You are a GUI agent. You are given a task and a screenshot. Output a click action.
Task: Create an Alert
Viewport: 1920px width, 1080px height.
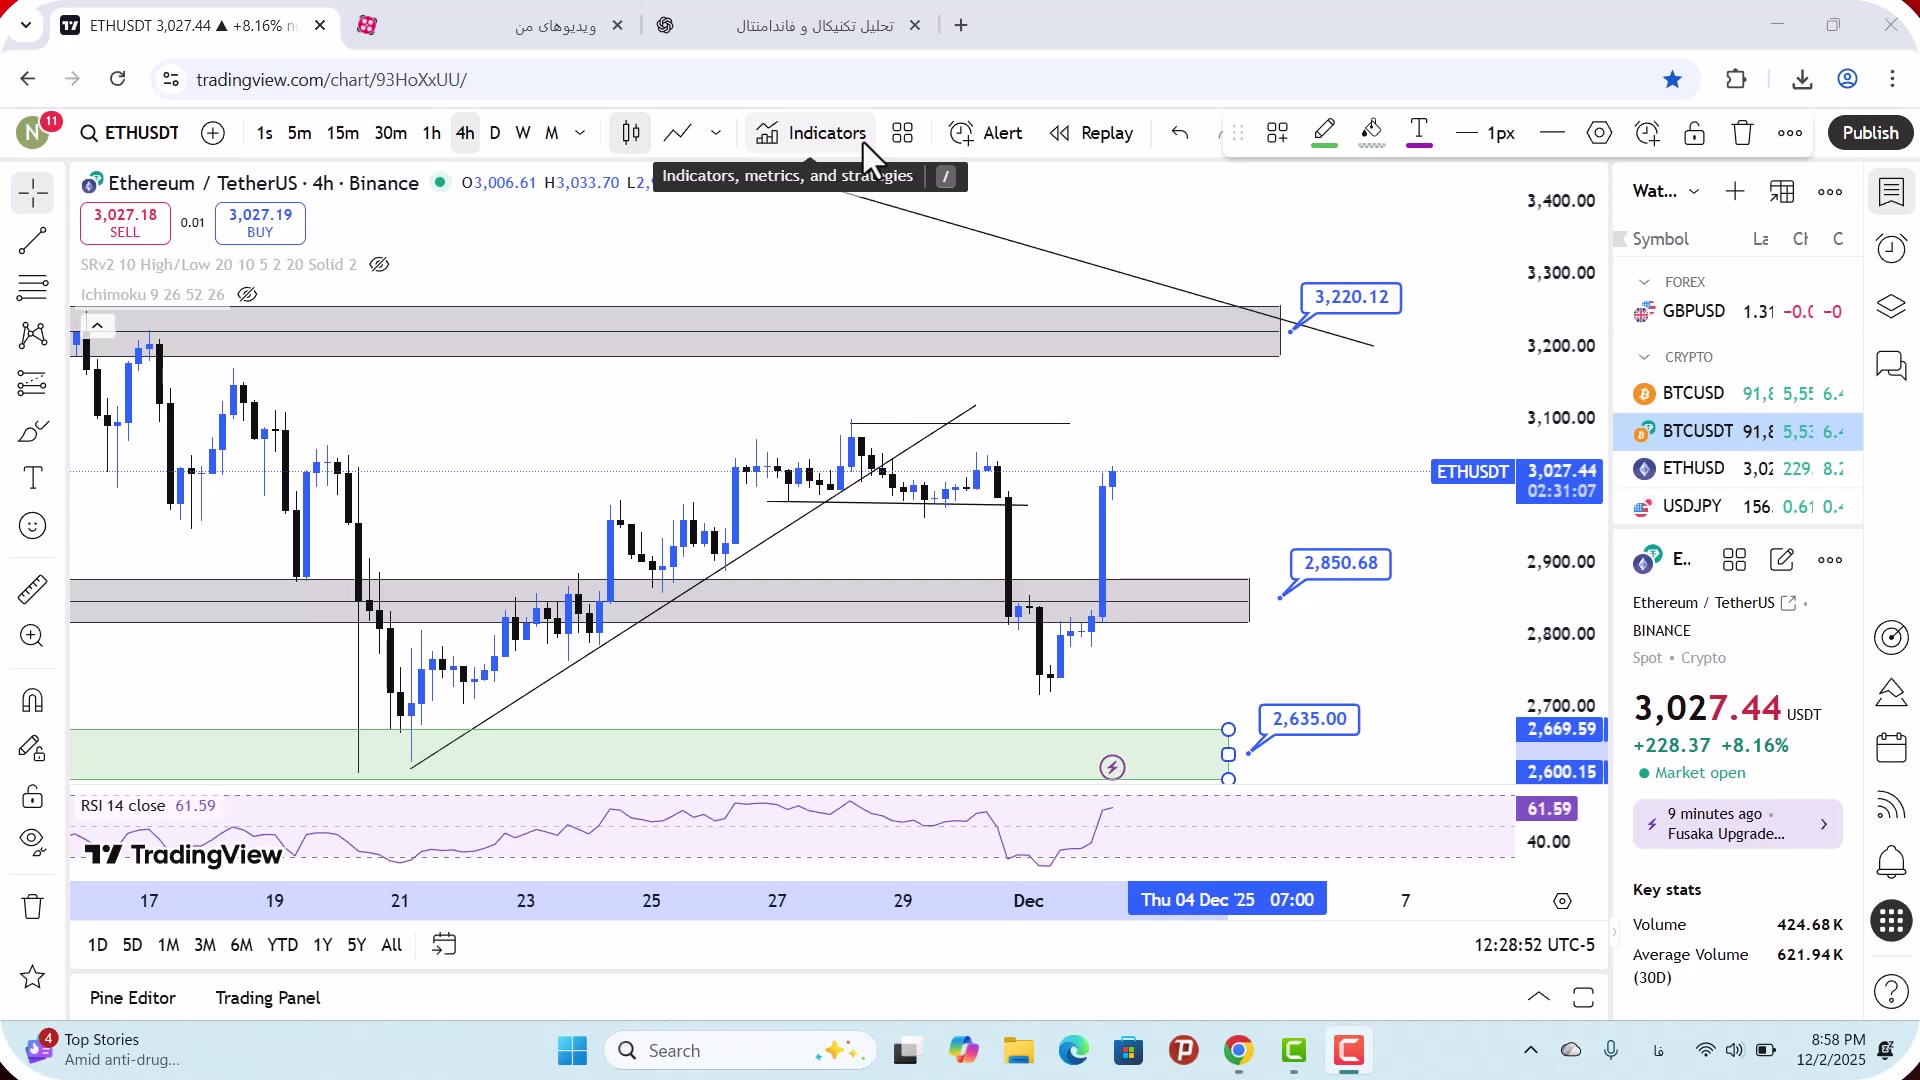(x=986, y=133)
